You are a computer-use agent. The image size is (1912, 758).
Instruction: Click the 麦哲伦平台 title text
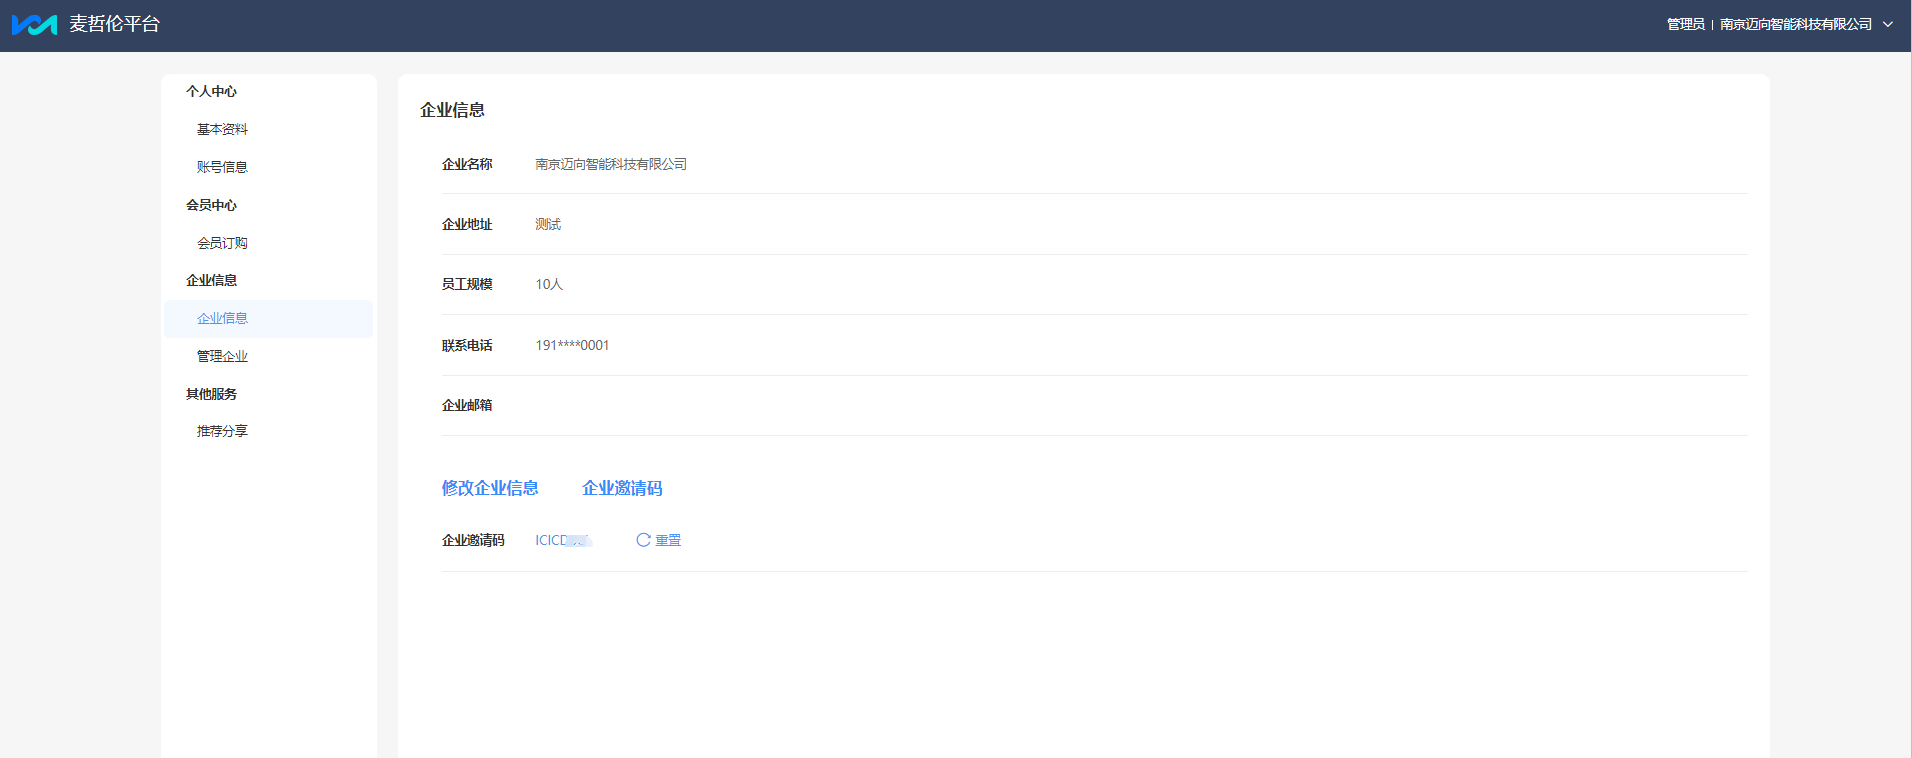pos(114,24)
